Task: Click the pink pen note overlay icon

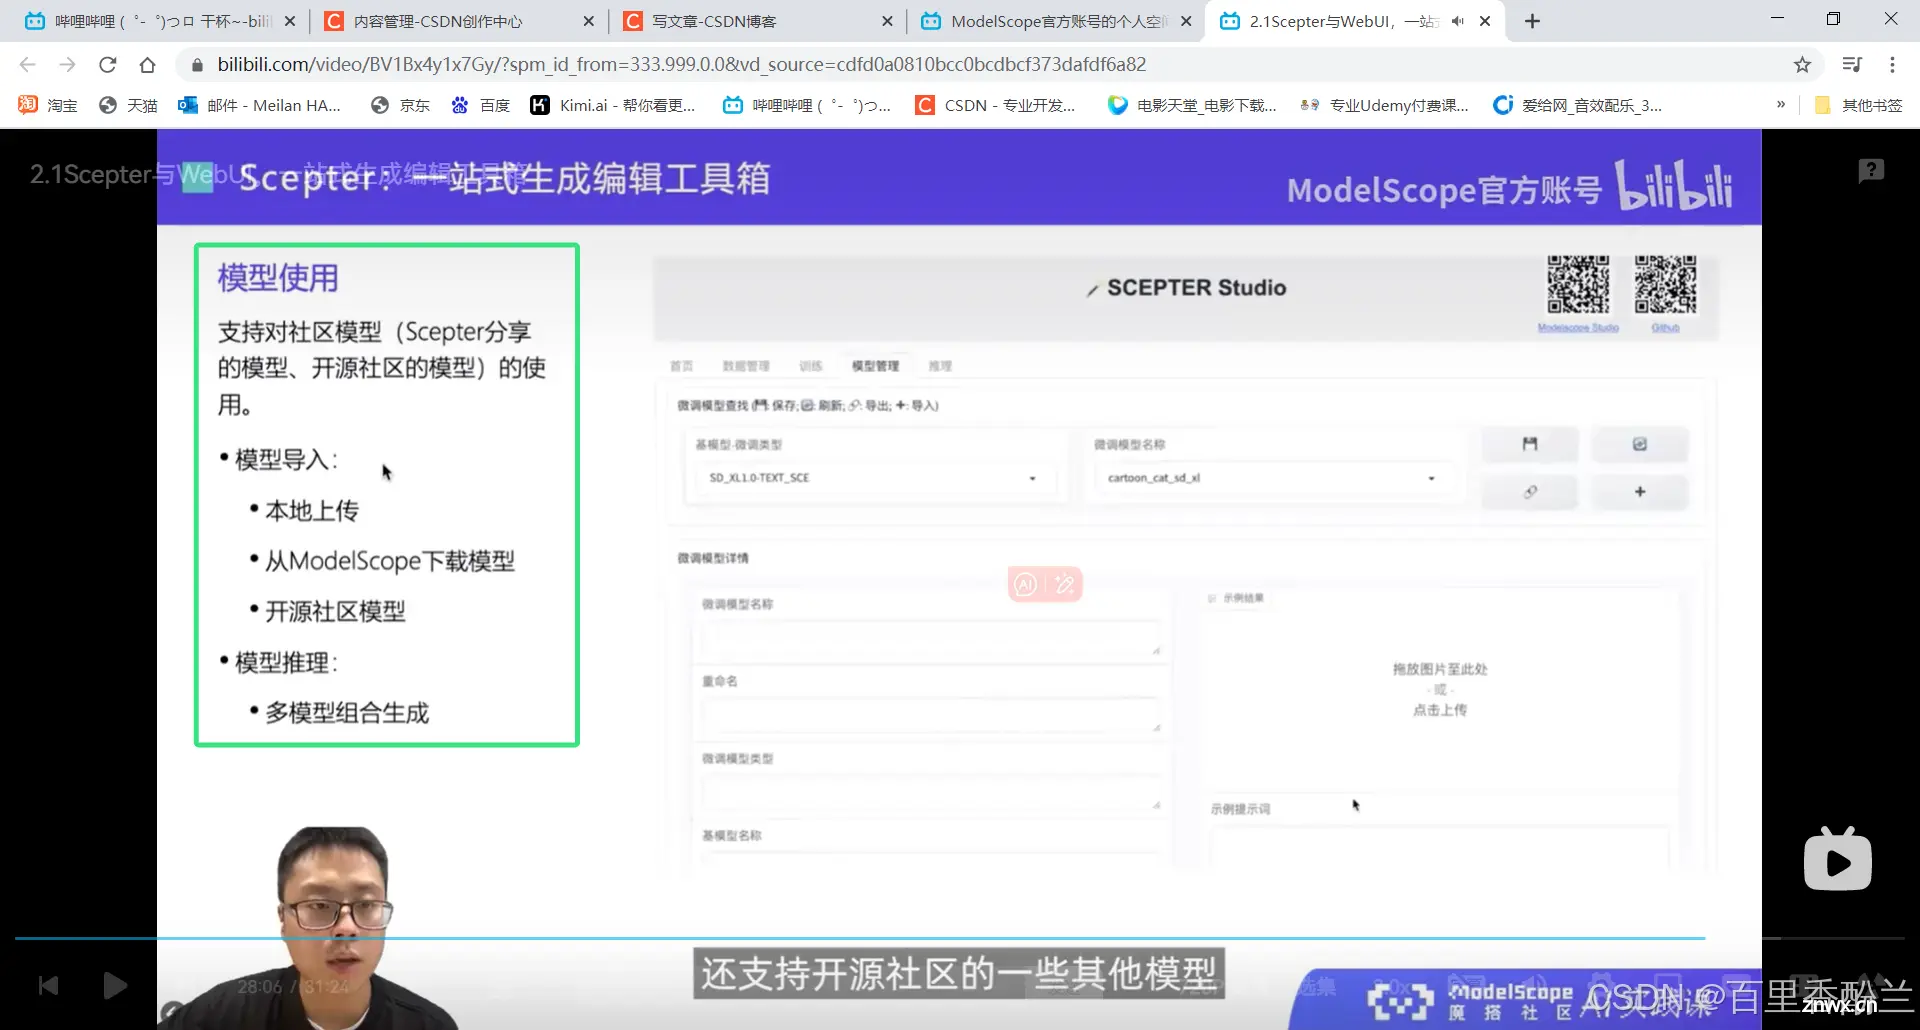Action: pyautogui.click(x=1065, y=584)
